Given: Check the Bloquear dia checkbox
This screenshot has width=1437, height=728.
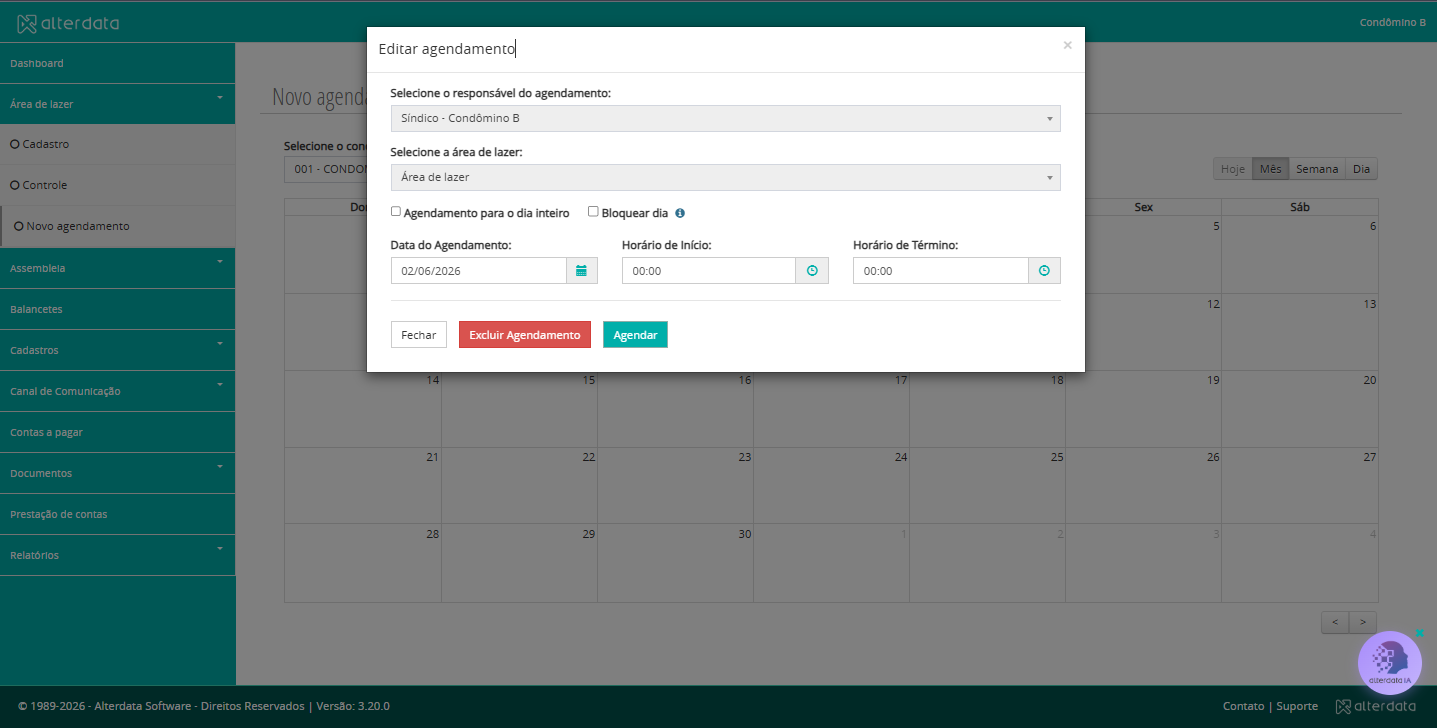Looking at the screenshot, I should [593, 212].
